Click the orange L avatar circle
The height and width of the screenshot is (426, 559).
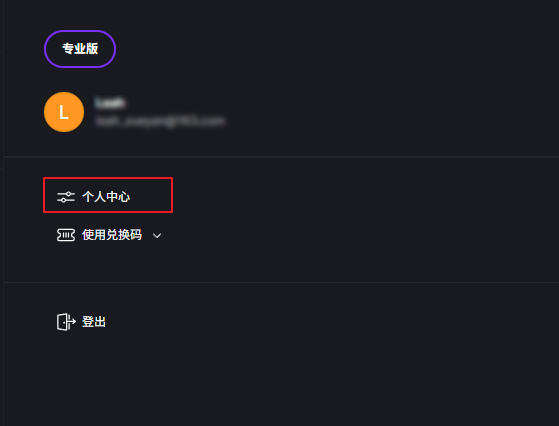(x=64, y=112)
